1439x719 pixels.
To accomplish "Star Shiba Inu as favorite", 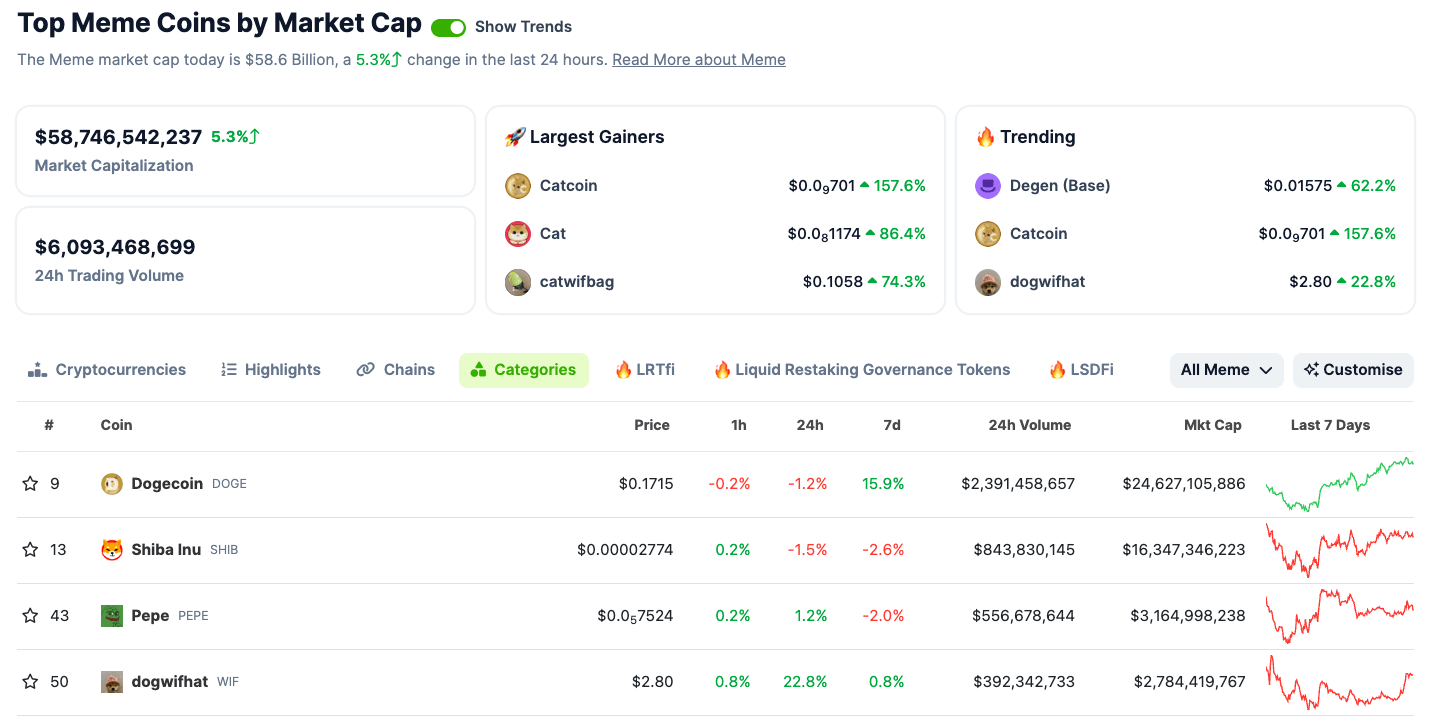I will pos(30,550).
